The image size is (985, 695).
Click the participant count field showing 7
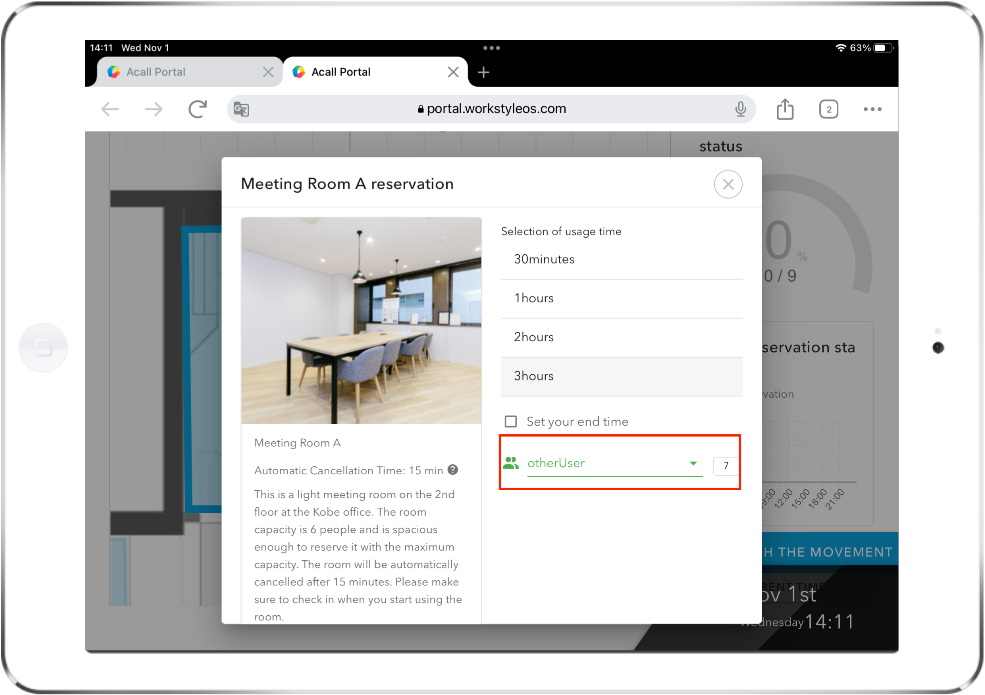(x=725, y=466)
